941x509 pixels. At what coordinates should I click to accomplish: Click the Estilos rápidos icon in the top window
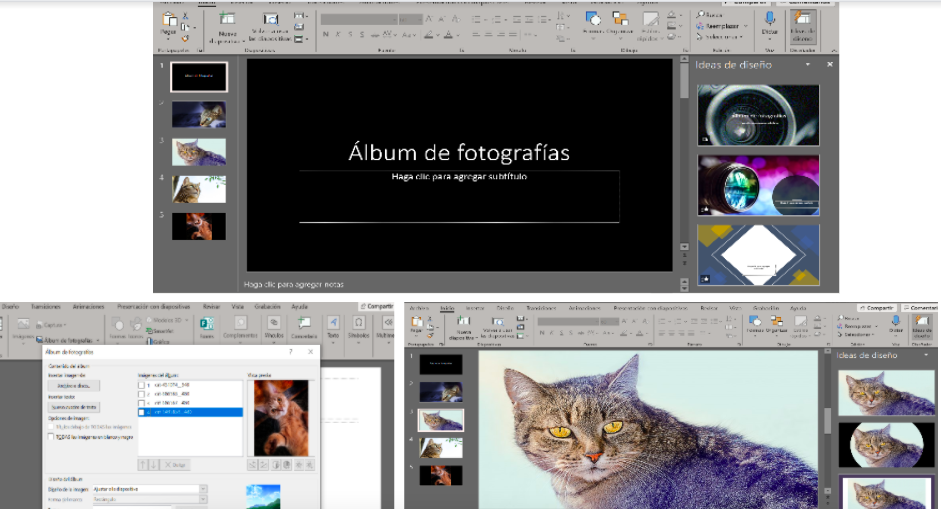(x=651, y=20)
